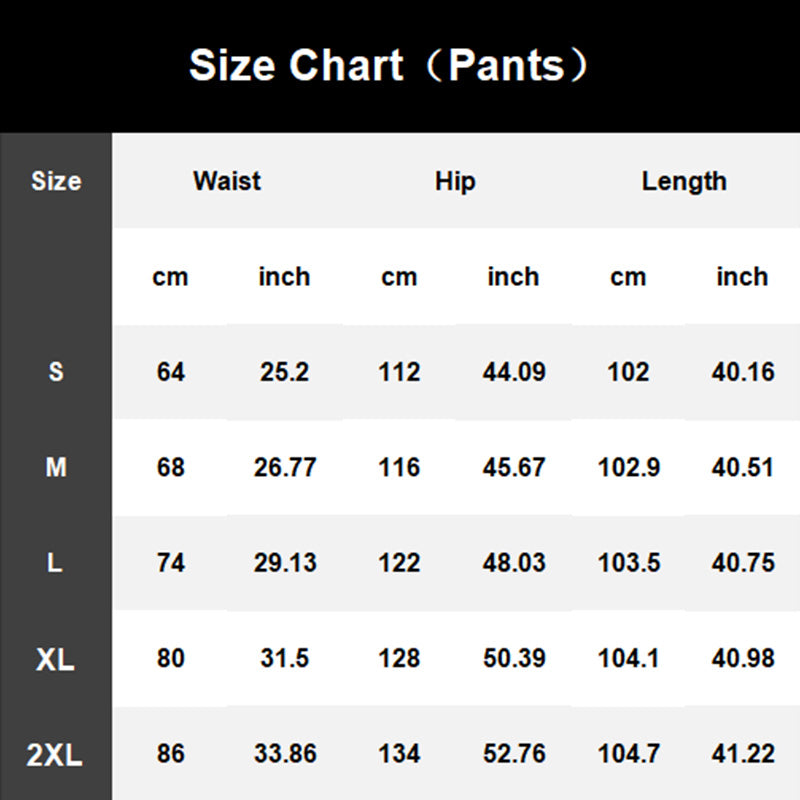Select the Waist column header
This screenshot has height=800, width=800.
click(227, 181)
